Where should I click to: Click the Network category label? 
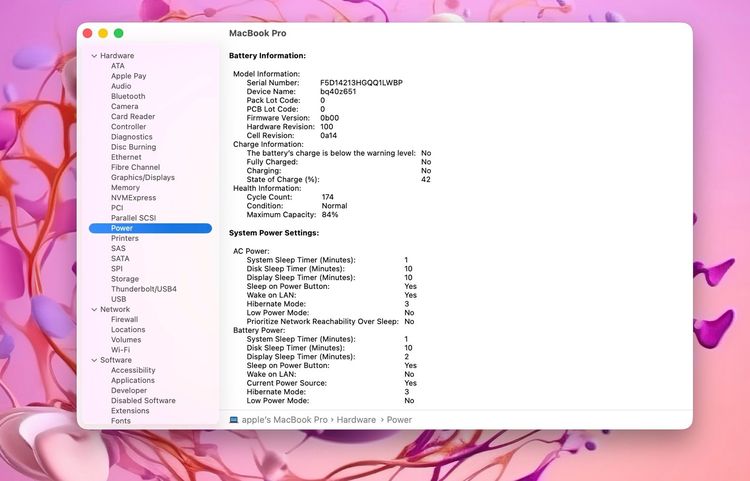[x=115, y=309]
